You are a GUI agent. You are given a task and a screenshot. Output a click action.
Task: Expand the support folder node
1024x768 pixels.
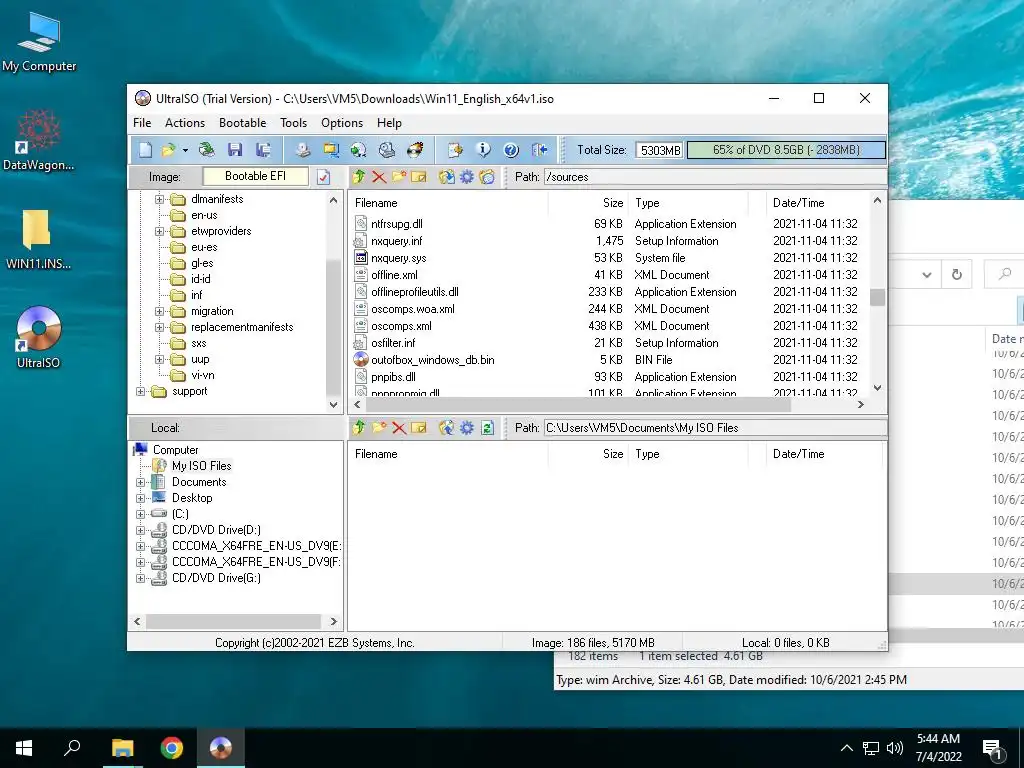140,391
